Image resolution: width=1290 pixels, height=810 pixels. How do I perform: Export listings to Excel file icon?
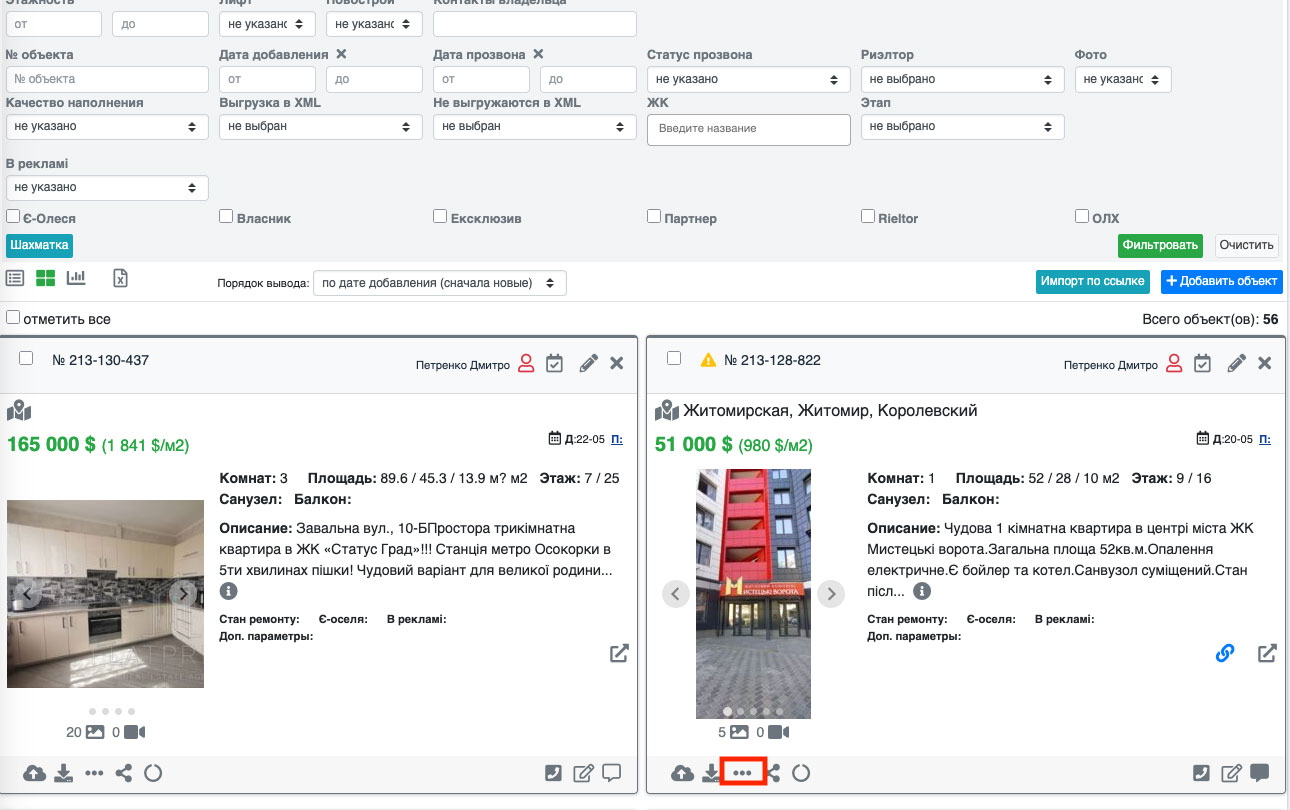tap(120, 279)
